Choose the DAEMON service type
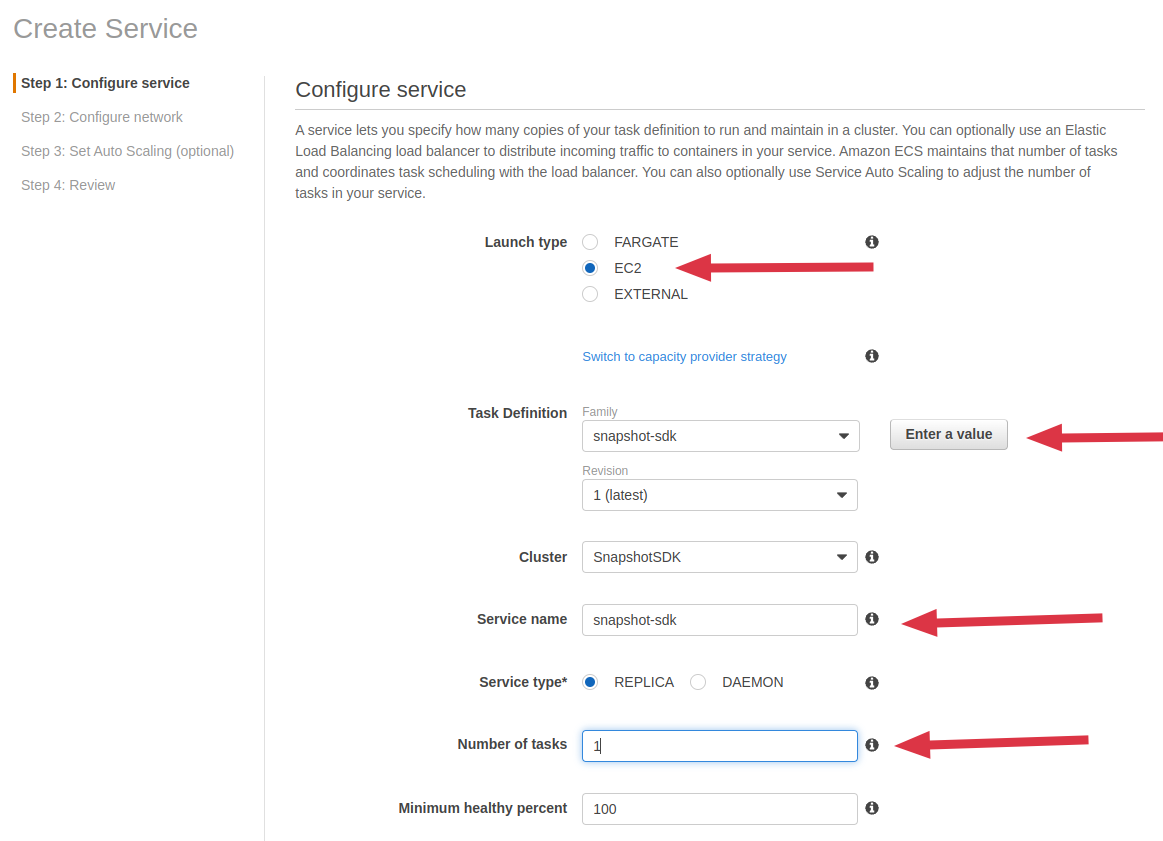Screen dimensions: 1163x841 (x=698, y=682)
